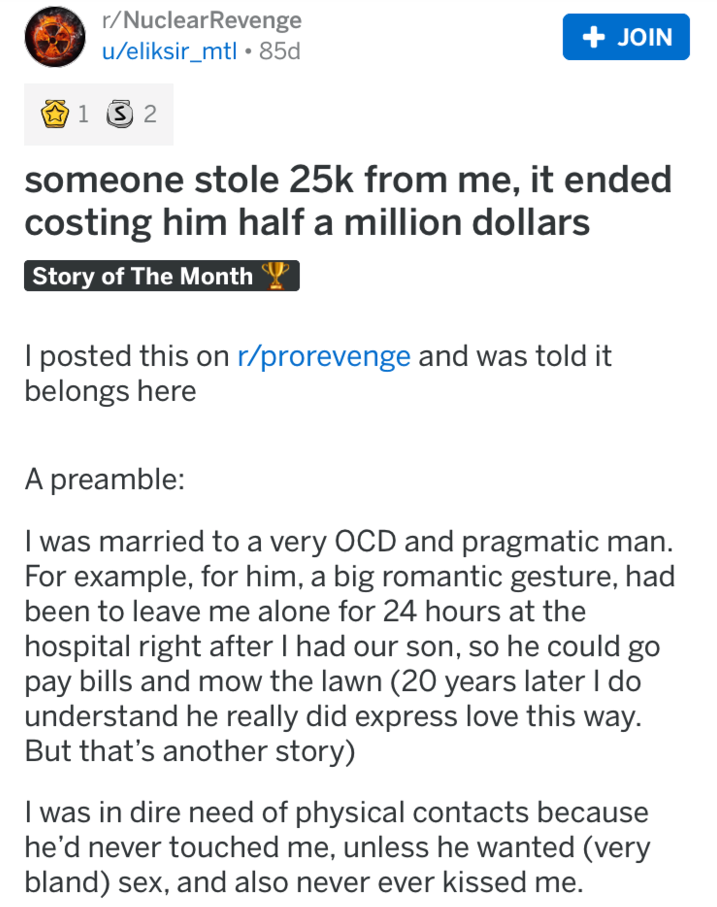This screenshot has height=907, width=717.
Task: Click the silver award count "2"
Action: click(x=149, y=114)
